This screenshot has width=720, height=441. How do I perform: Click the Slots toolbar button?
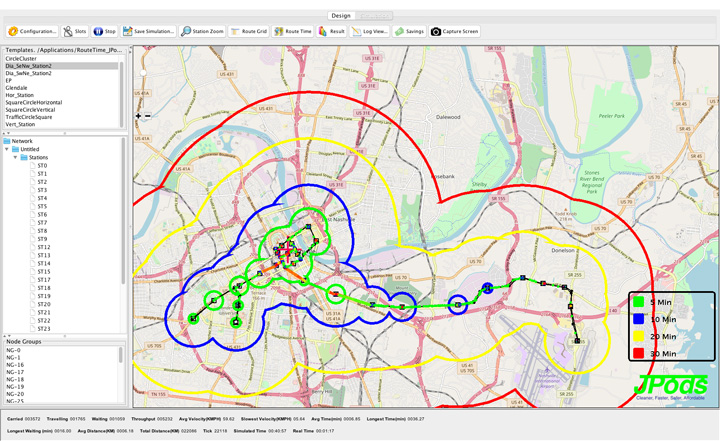click(75, 31)
